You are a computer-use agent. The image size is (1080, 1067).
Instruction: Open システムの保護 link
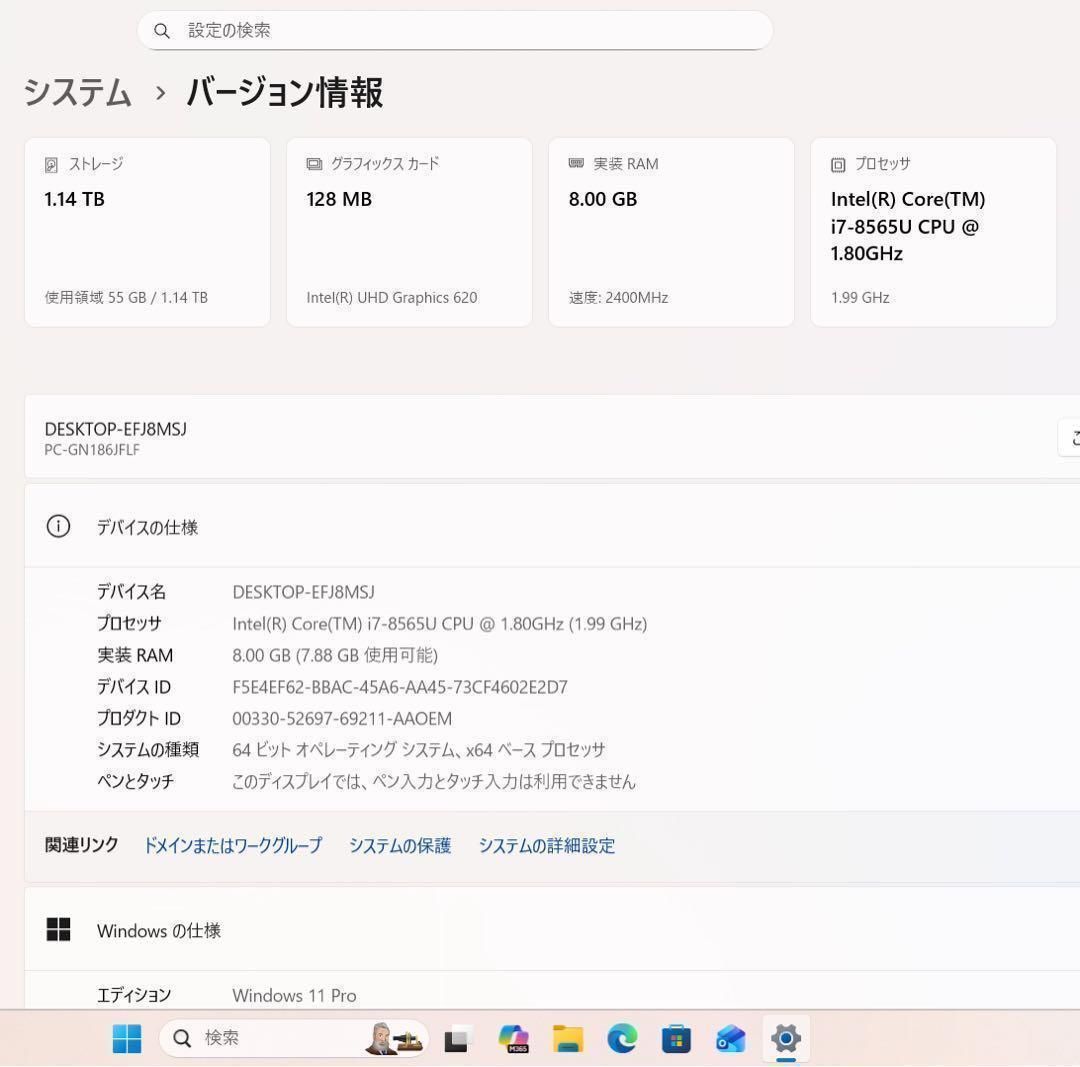click(400, 845)
